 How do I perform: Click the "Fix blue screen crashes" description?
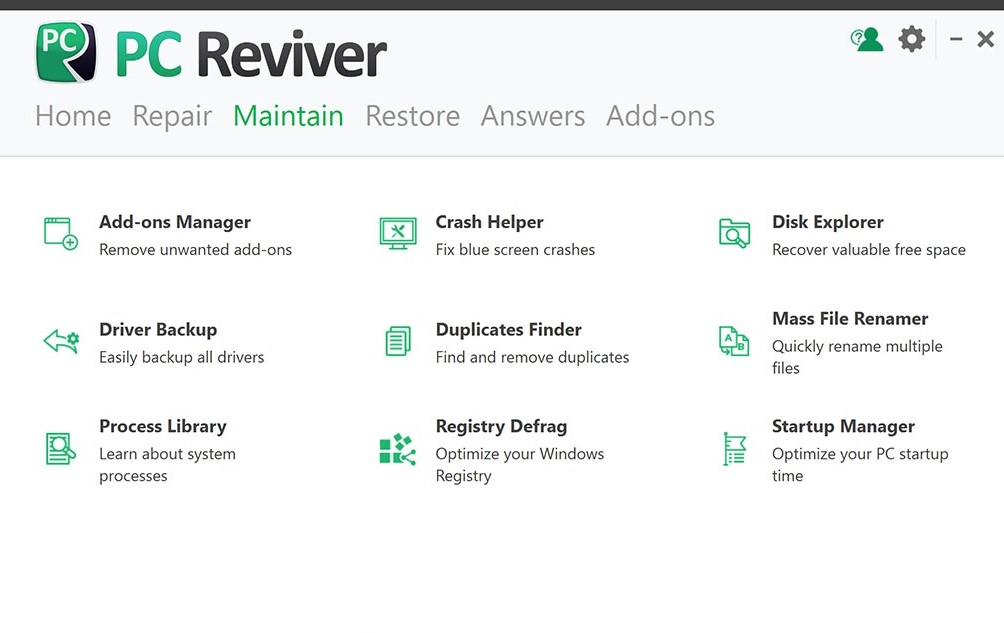click(515, 250)
